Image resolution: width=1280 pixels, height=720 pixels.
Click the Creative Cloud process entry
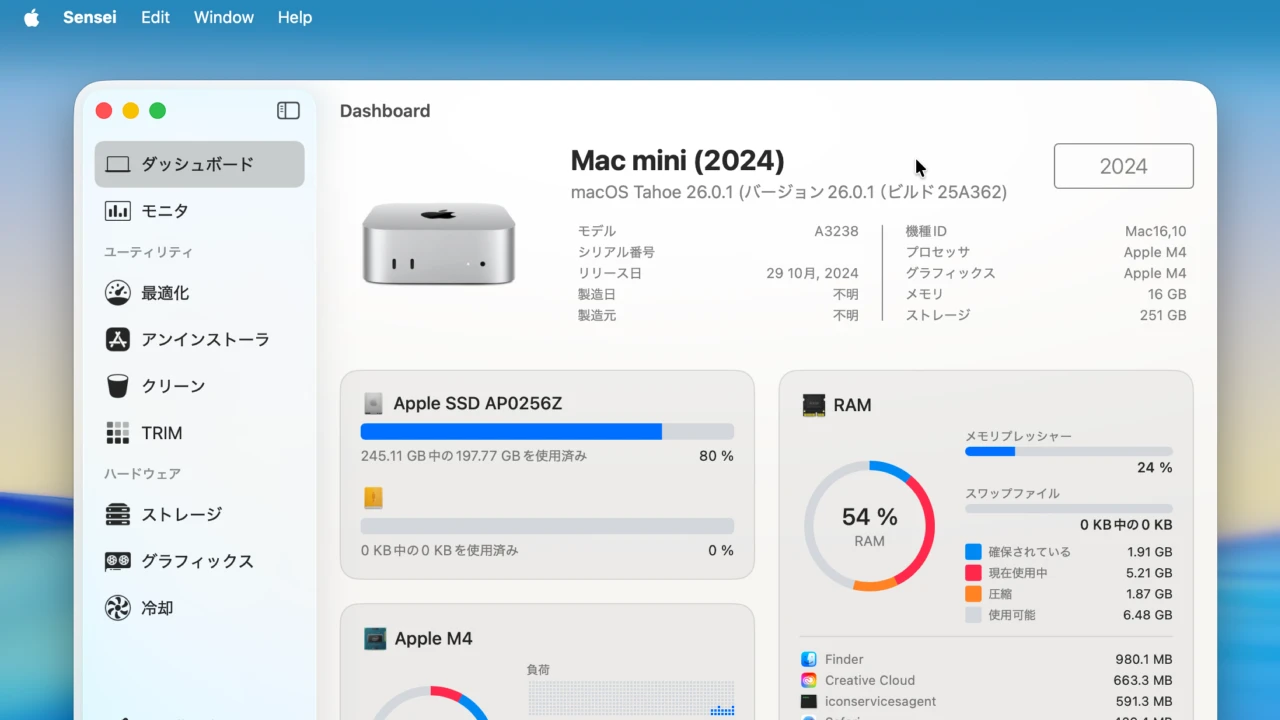coord(869,681)
